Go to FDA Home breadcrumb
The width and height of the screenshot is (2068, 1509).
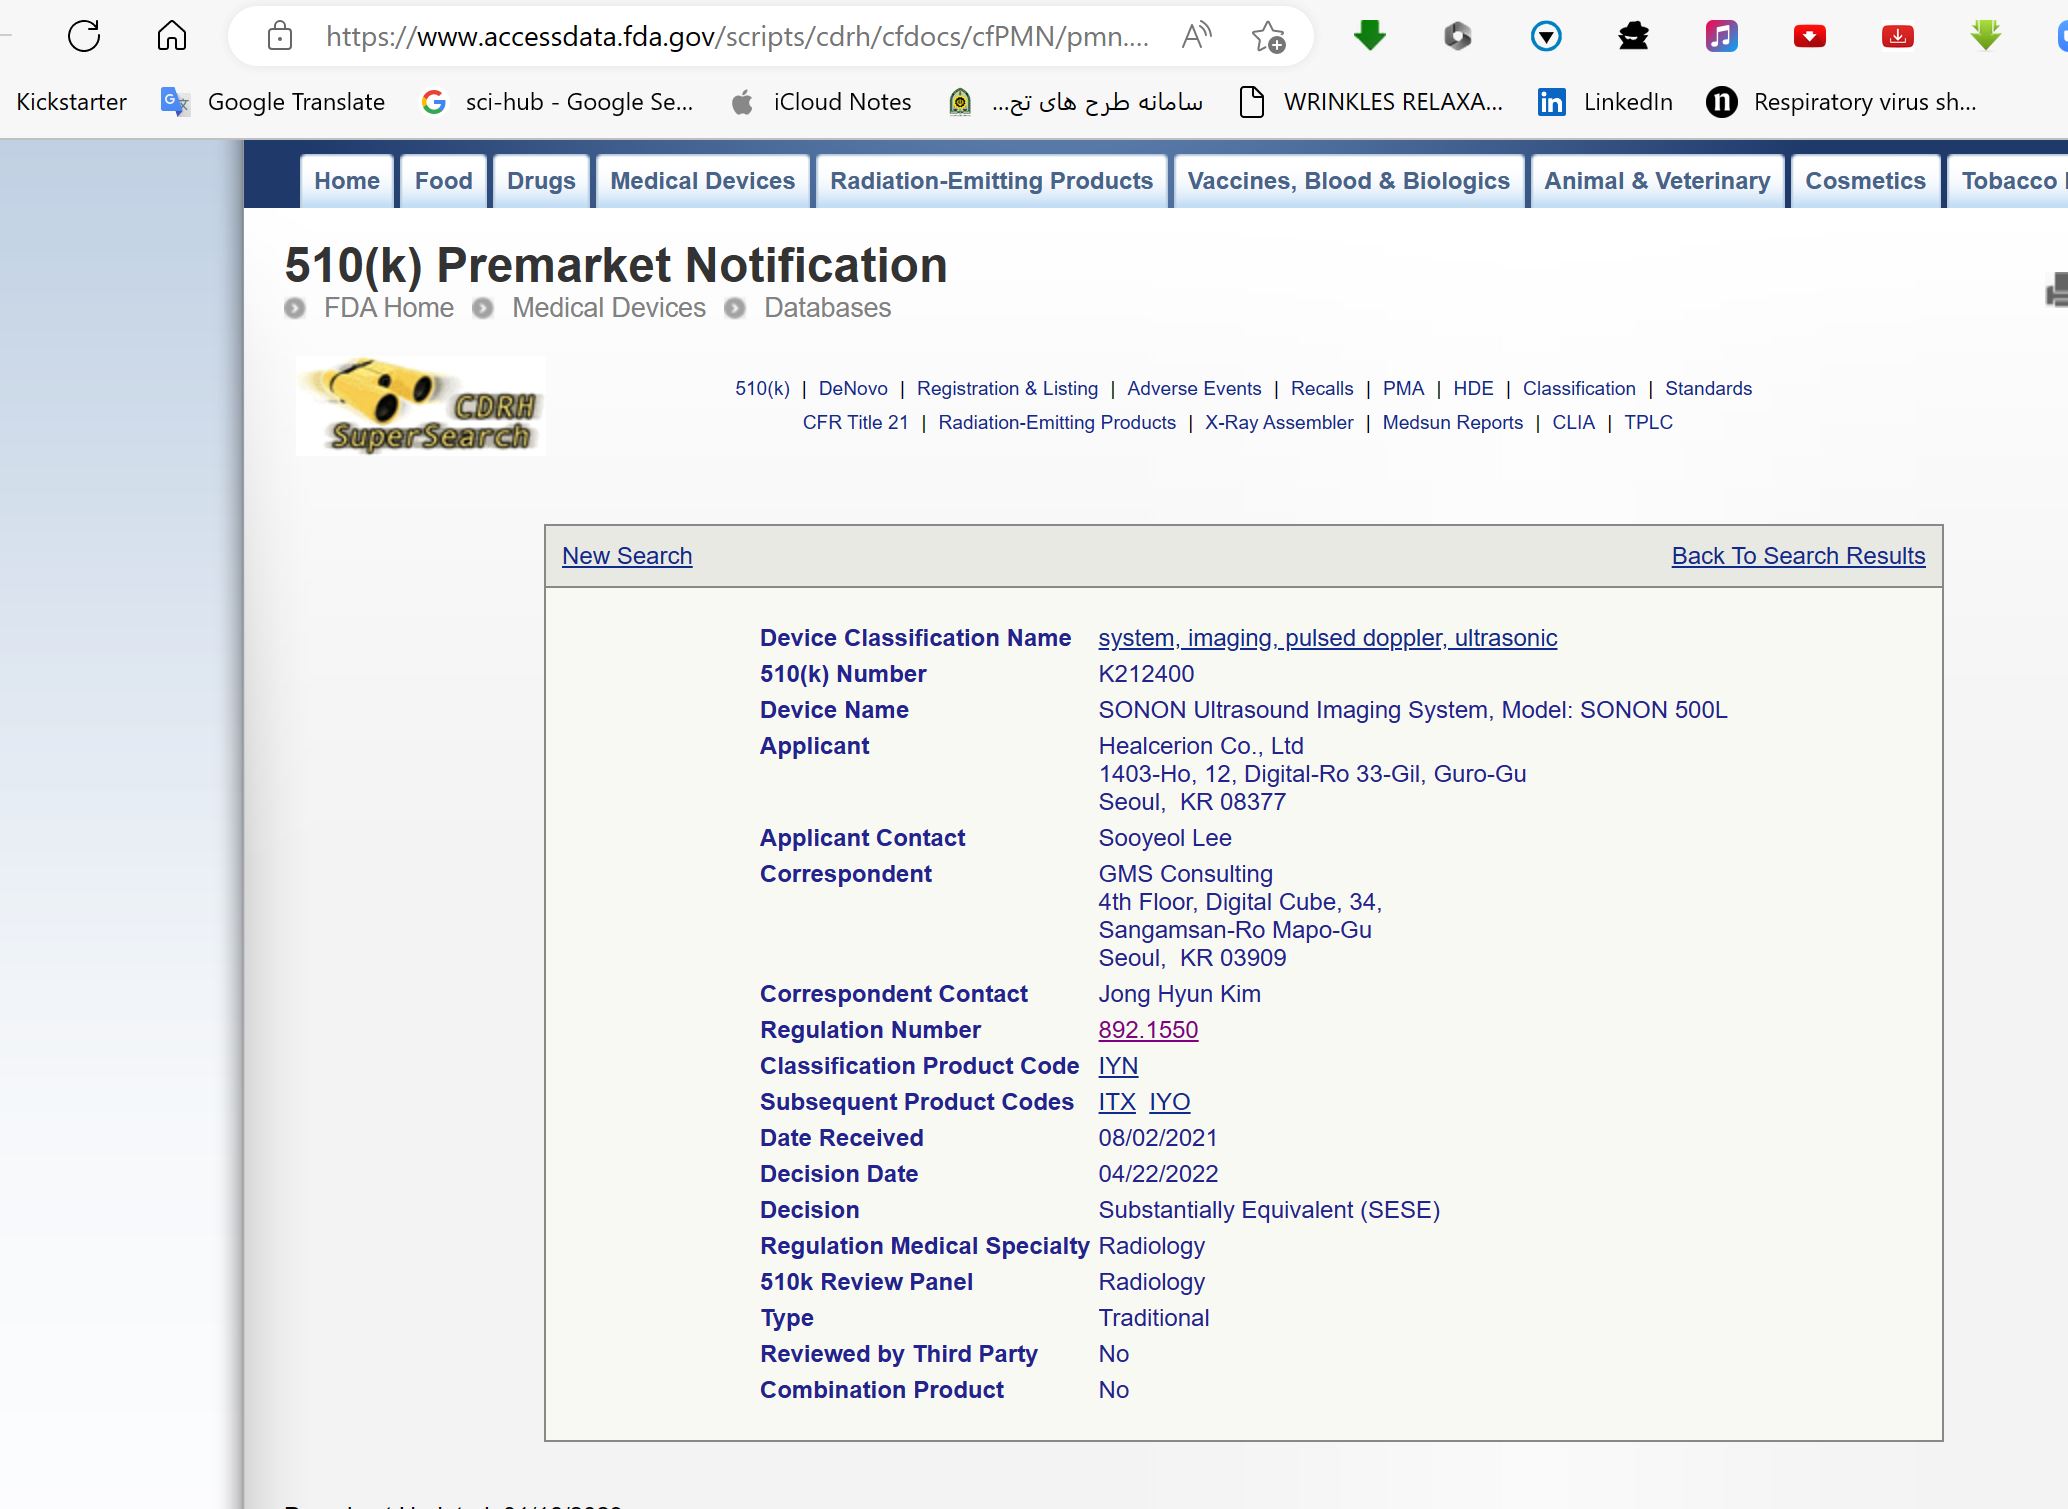388,308
